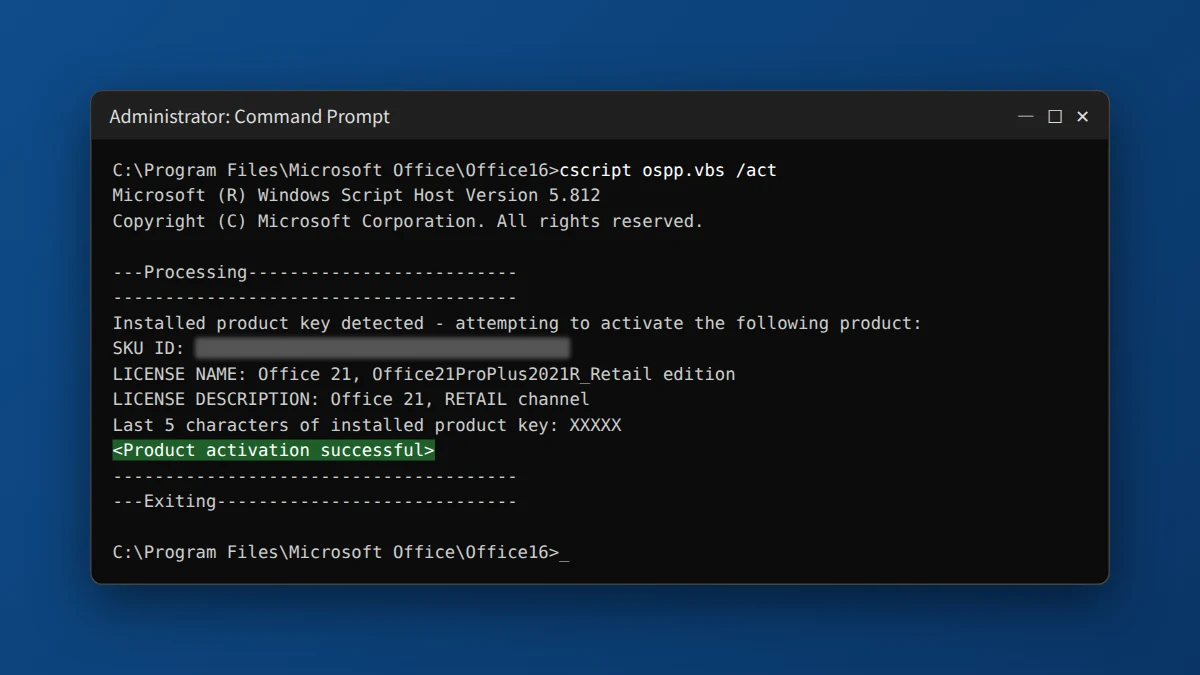The height and width of the screenshot is (675, 1200).
Task: Click the blurred SKU ID value
Action: pos(383,348)
